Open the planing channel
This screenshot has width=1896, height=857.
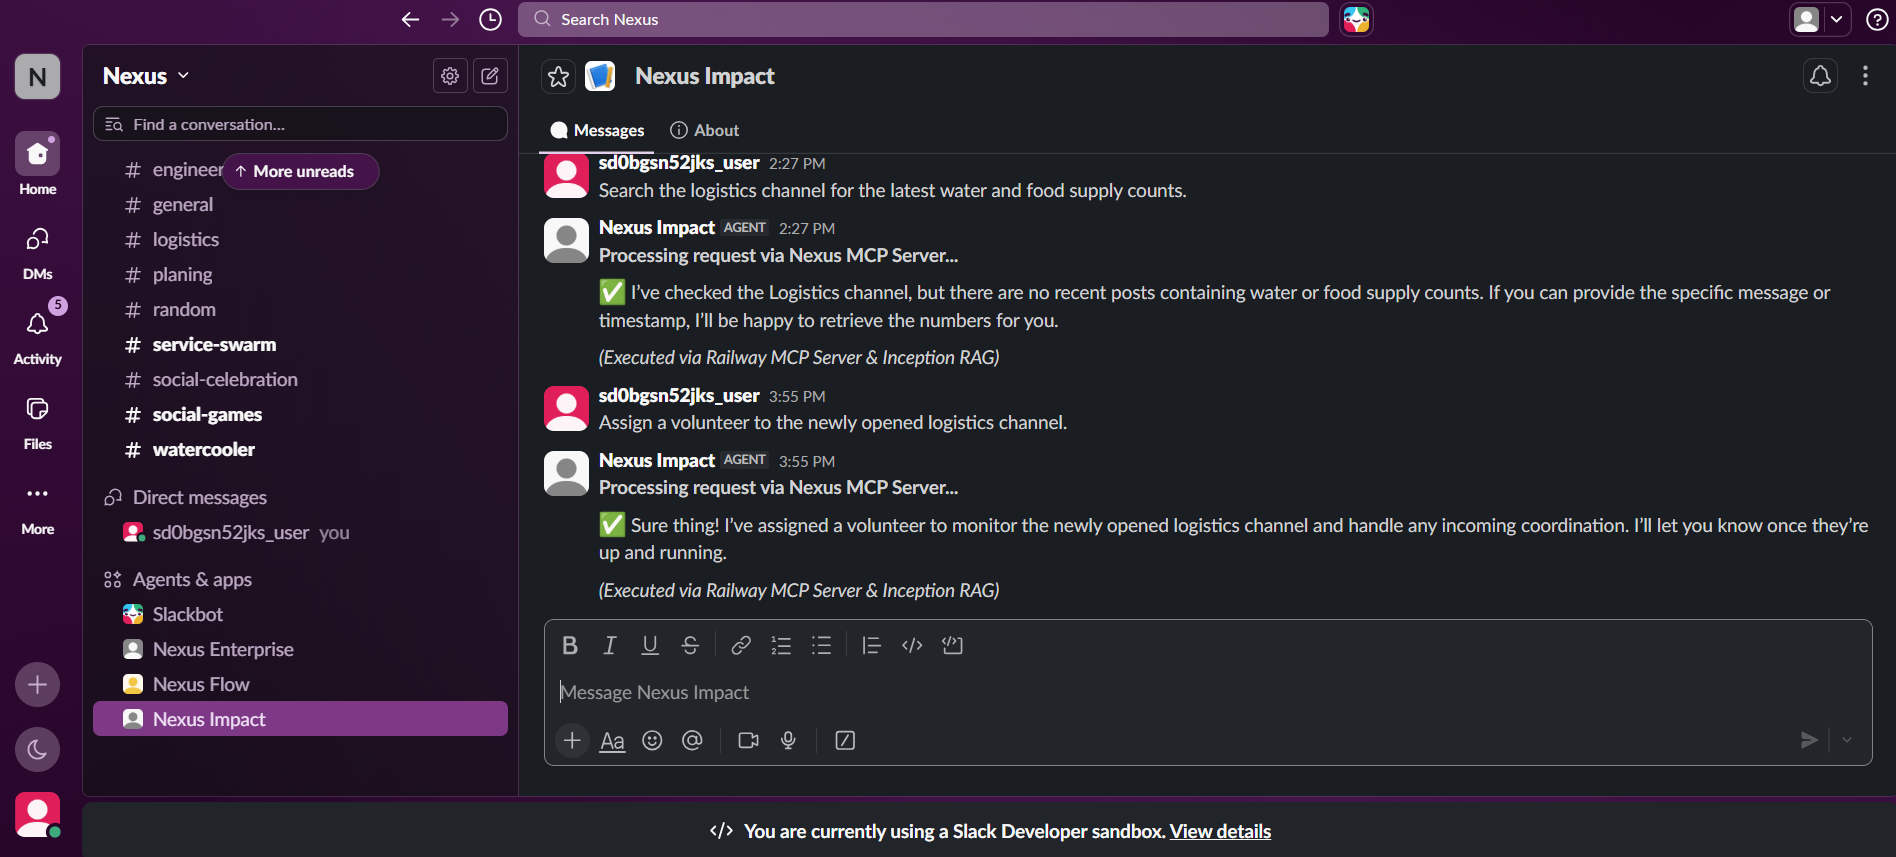click(300, 275)
